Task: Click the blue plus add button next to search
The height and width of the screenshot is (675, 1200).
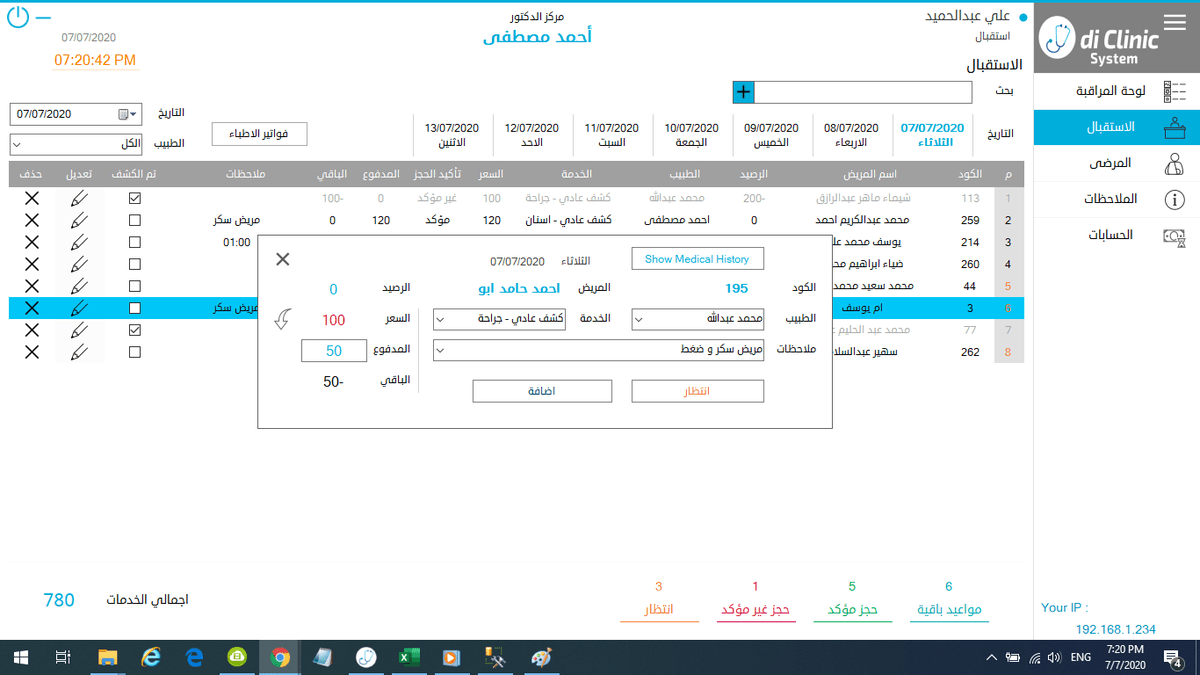Action: tap(743, 92)
